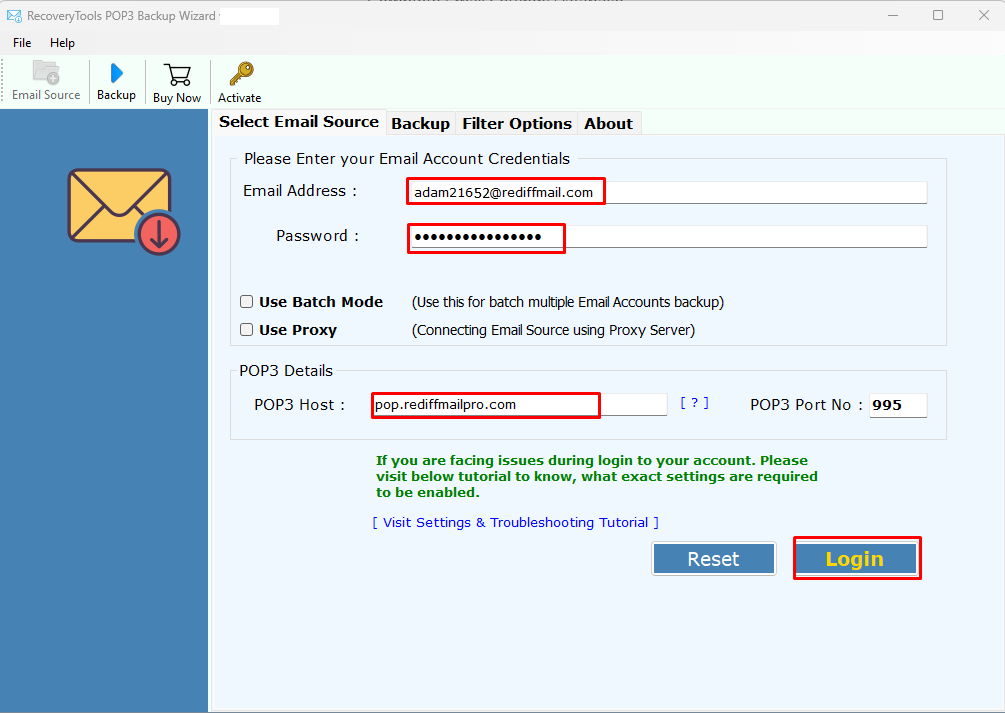Image resolution: width=1005 pixels, height=713 pixels.
Task: Click the Activate key icon
Action: [x=240, y=83]
